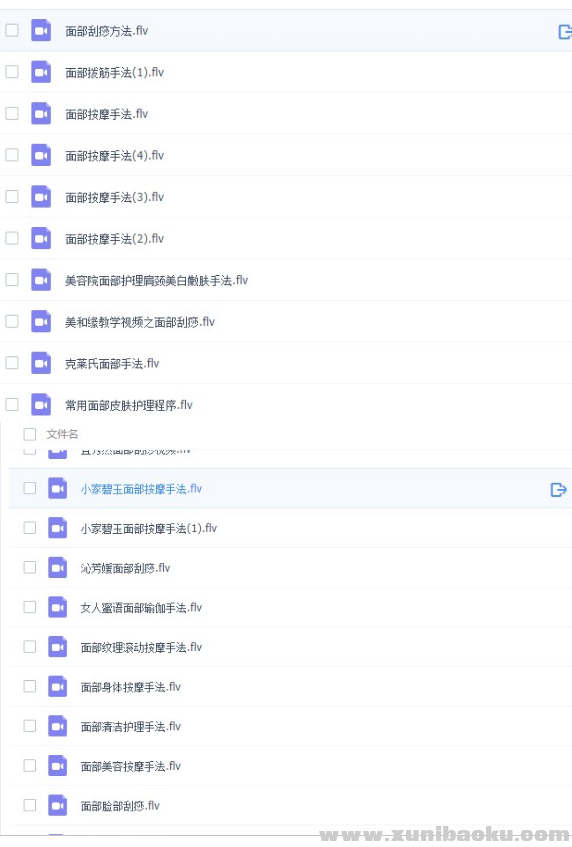This screenshot has height=847, width=572.
Task: Open the blue link 小家碧玉面部按摩手法.flv
Action: click(141, 489)
